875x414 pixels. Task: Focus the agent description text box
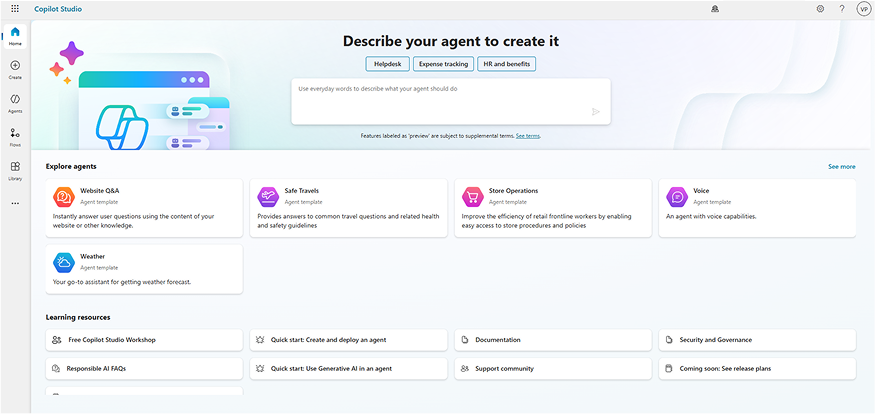click(451, 101)
